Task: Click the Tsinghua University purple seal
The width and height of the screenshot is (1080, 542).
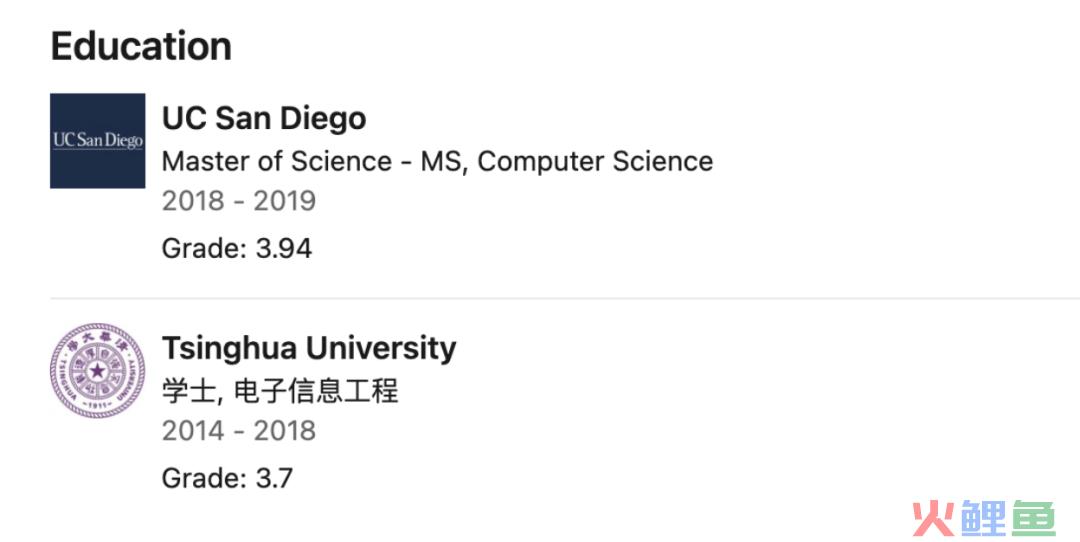Action: click(97, 371)
